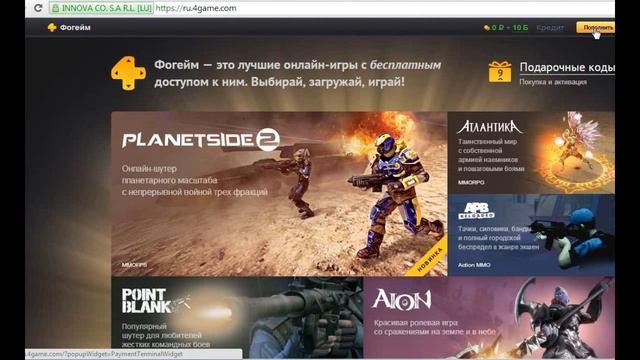Open the APB Reloaded game tile

coord(531,235)
